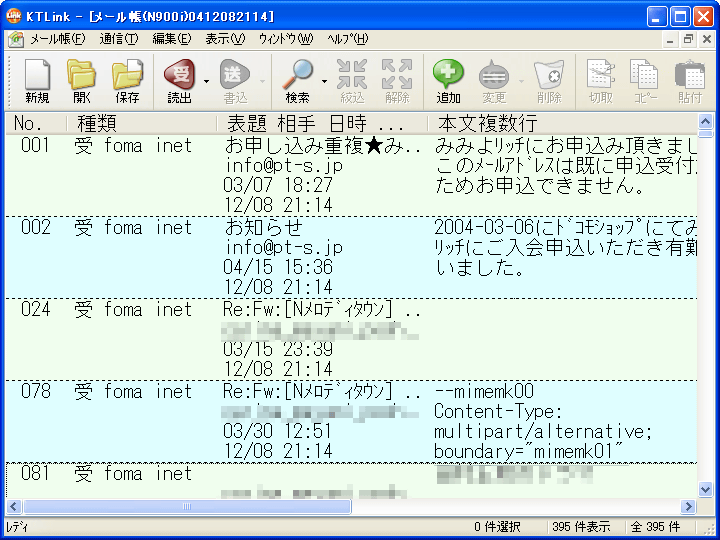The width and height of the screenshot is (720, 540).
Task: Click the 変更 (modify) icon
Action: pyautogui.click(x=494, y=82)
